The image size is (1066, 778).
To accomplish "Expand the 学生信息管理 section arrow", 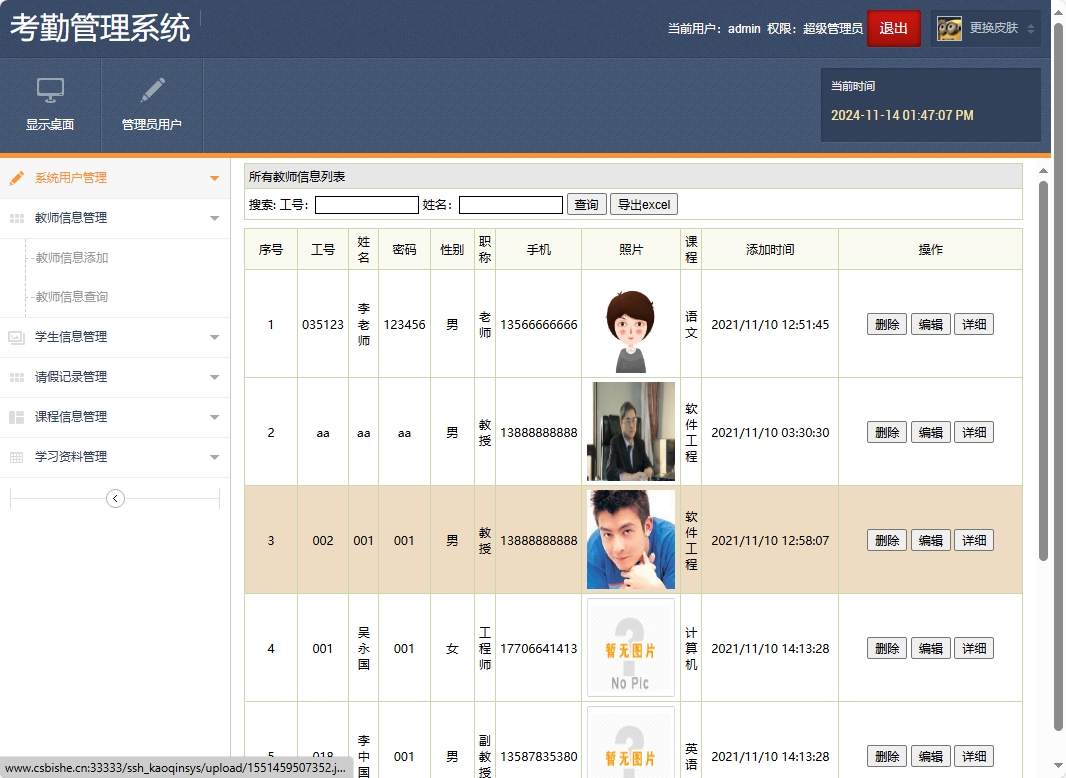I will [x=214, y=337].
